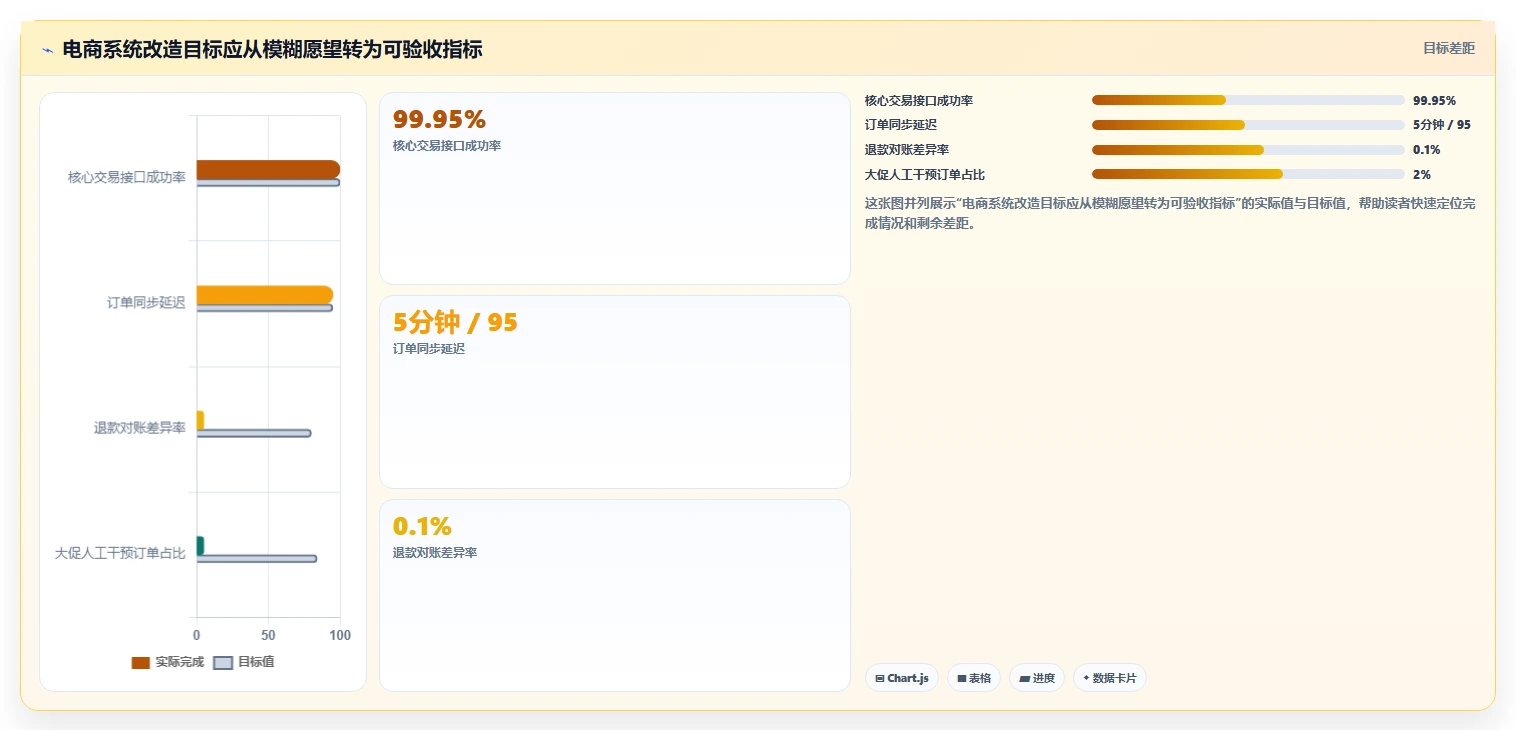Click the orange actual bar for 订单同步延迟
The height and width of the screenshot is (730, 1516).
coord(265,295)
